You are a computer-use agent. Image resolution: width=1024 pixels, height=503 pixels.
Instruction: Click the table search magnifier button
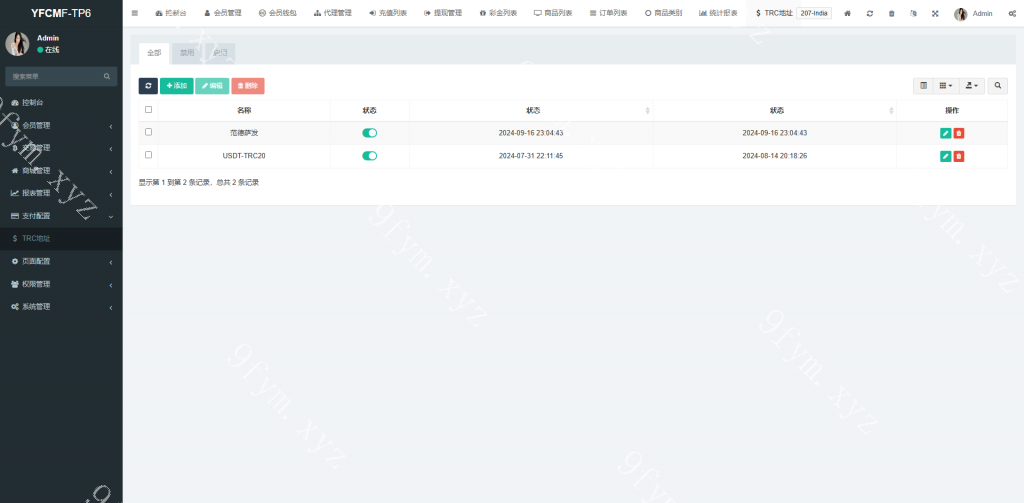998,86
